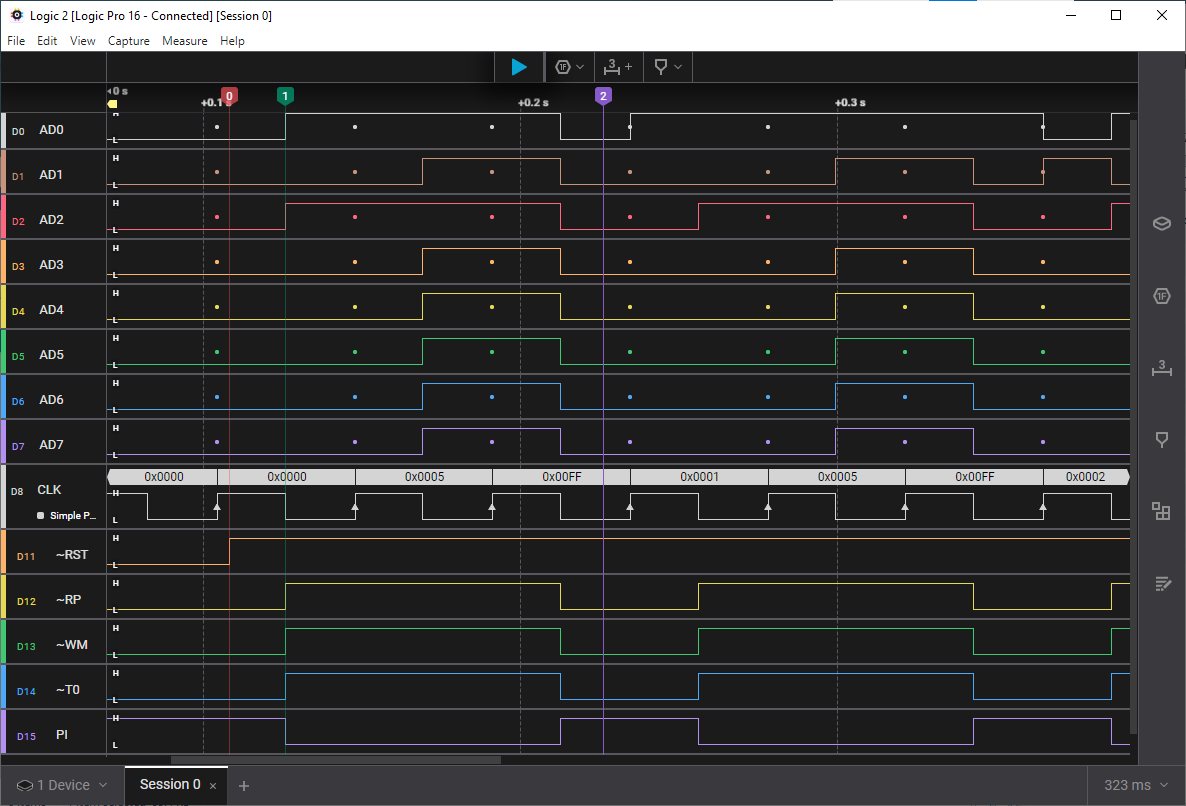Open the View menu
The height and width of the screenshot is (806, 1186).
[82, 41]
